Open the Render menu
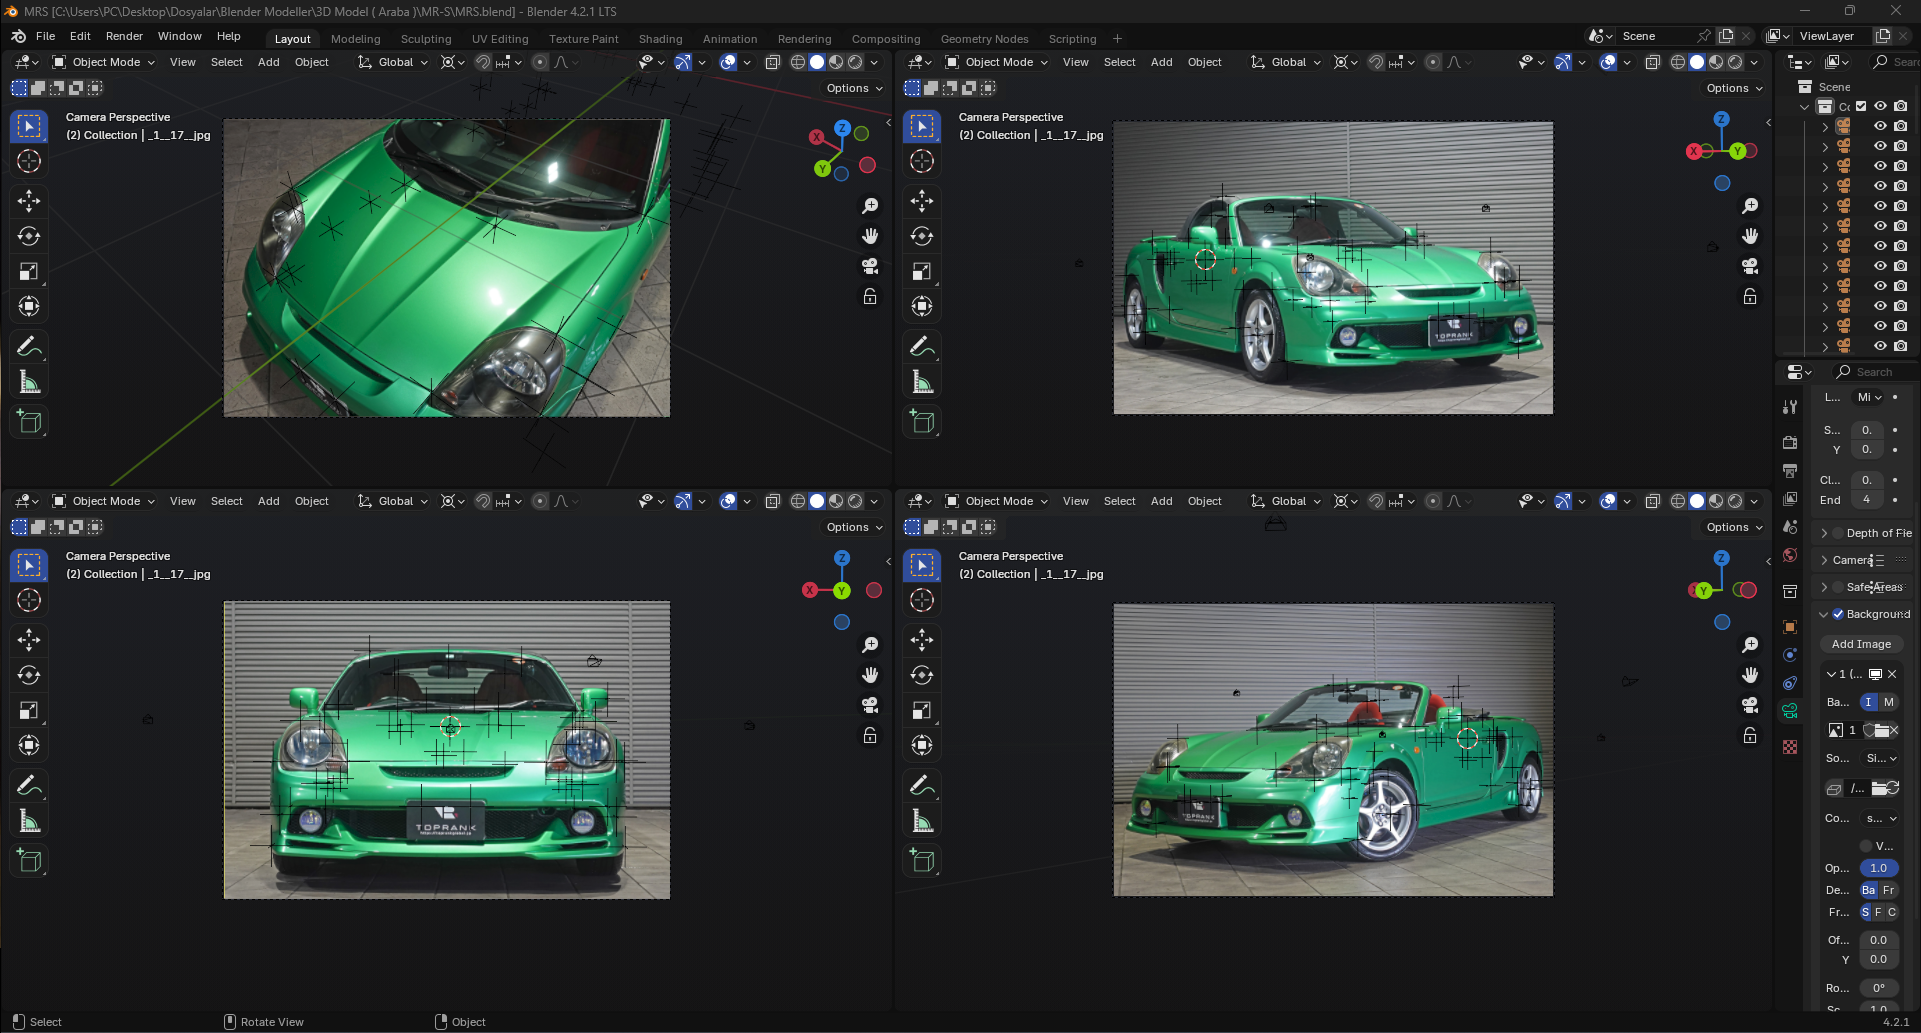The image size is (1921, 1033). [124, 36]
